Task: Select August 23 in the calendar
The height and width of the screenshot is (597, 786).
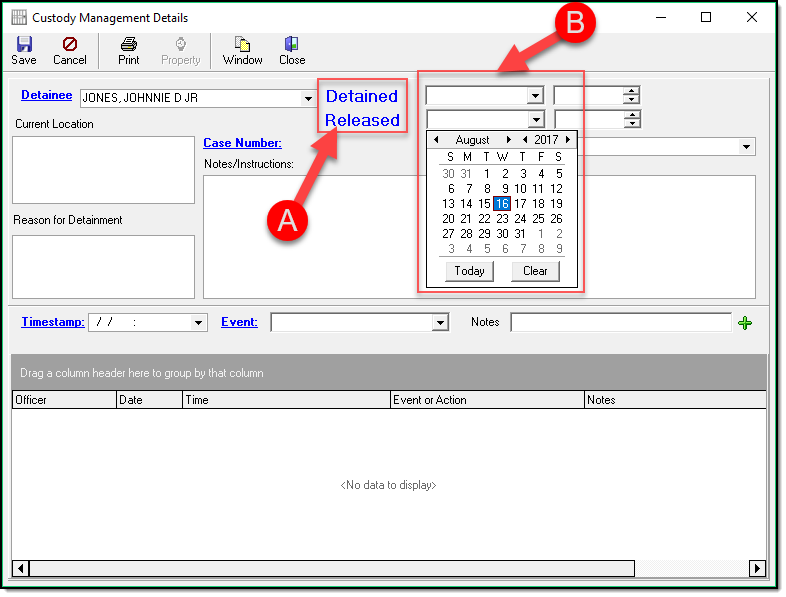Action: click(502, 219)
